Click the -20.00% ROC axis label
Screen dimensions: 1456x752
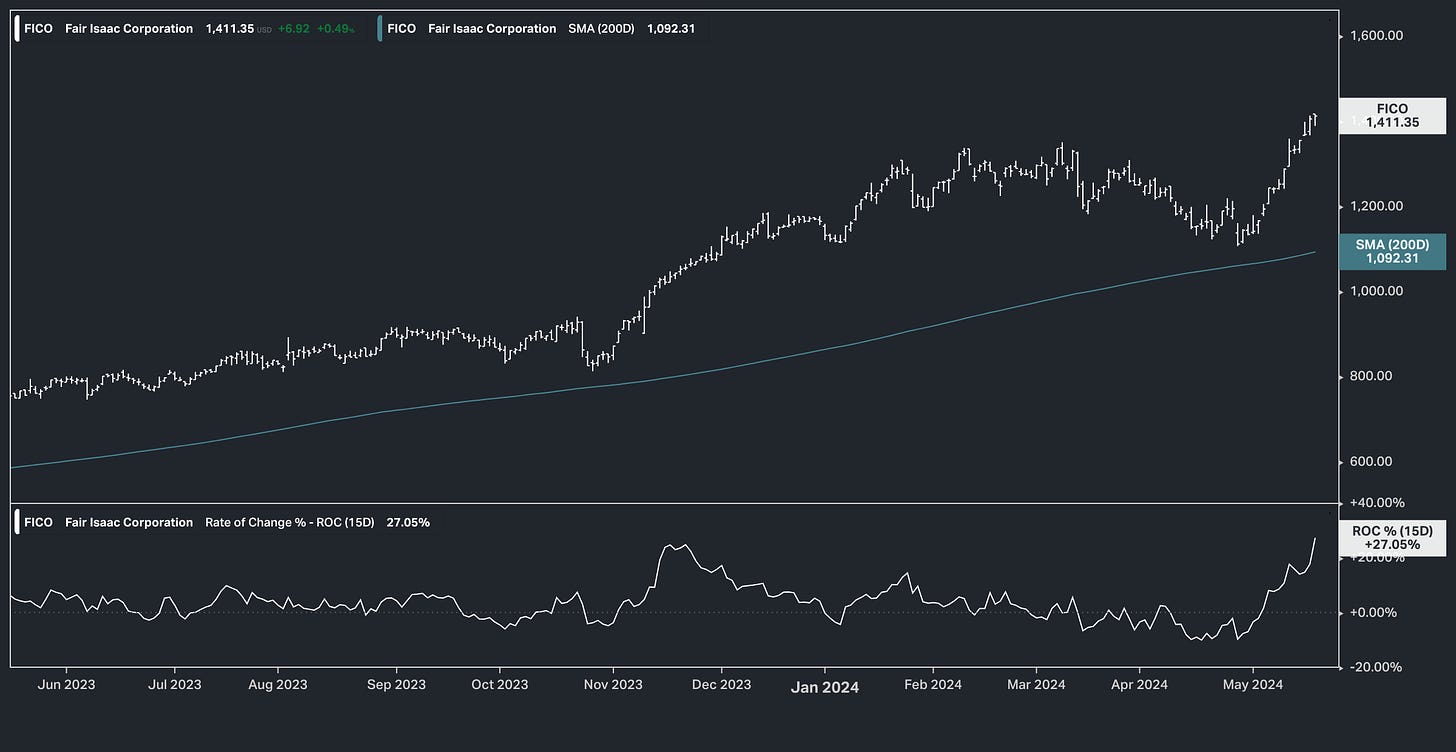pyautogui.click(x=1377, y=667)
